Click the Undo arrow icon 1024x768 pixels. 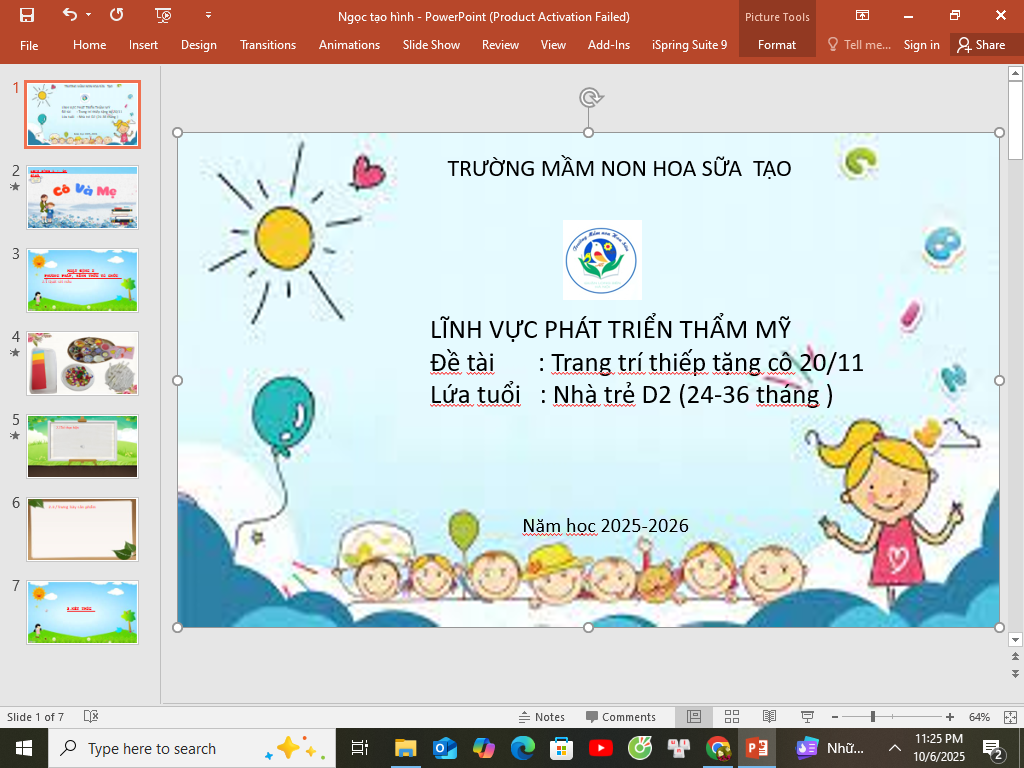[x=69, y=15]
